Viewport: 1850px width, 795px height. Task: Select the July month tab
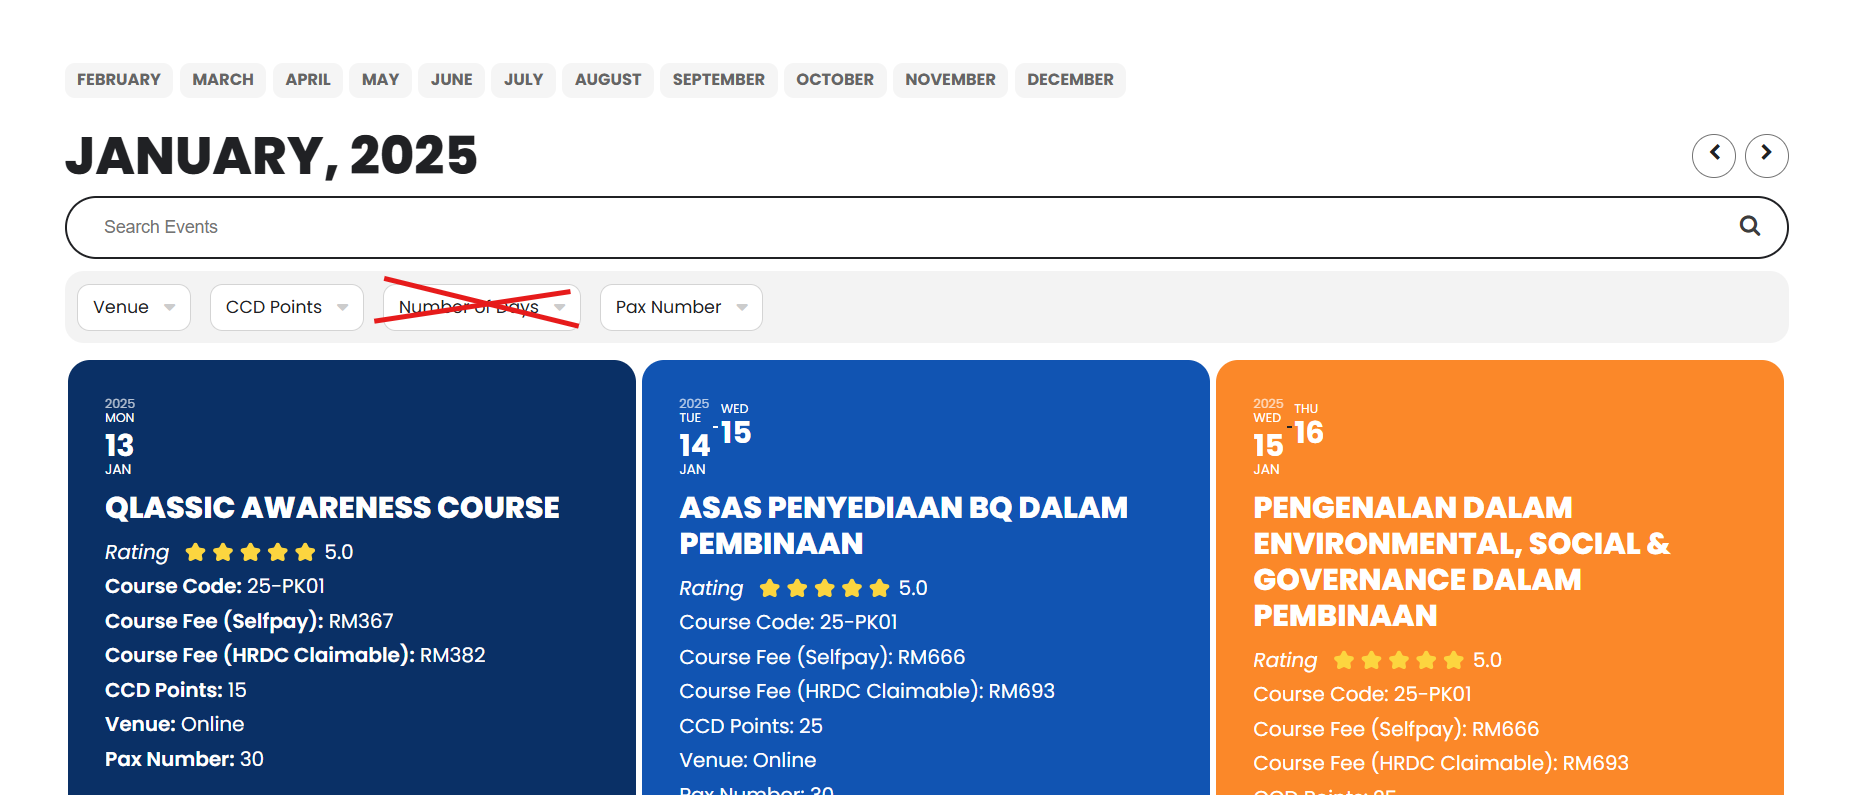523,80
